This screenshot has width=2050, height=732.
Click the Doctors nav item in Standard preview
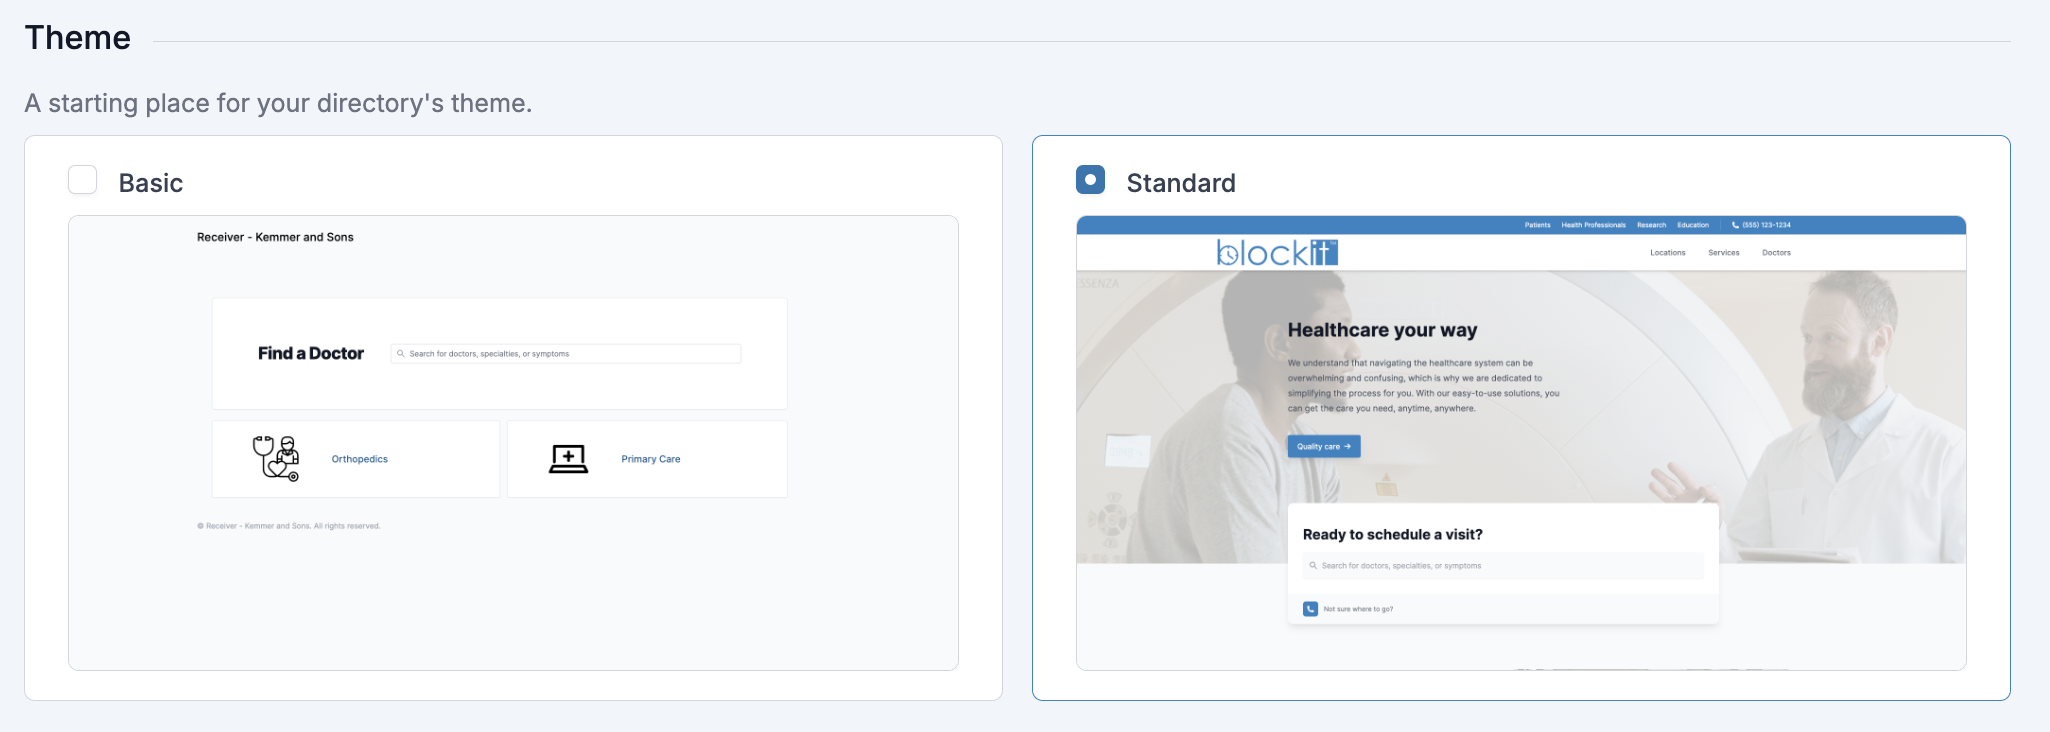pyautogui.click(x=1777, y=253)
